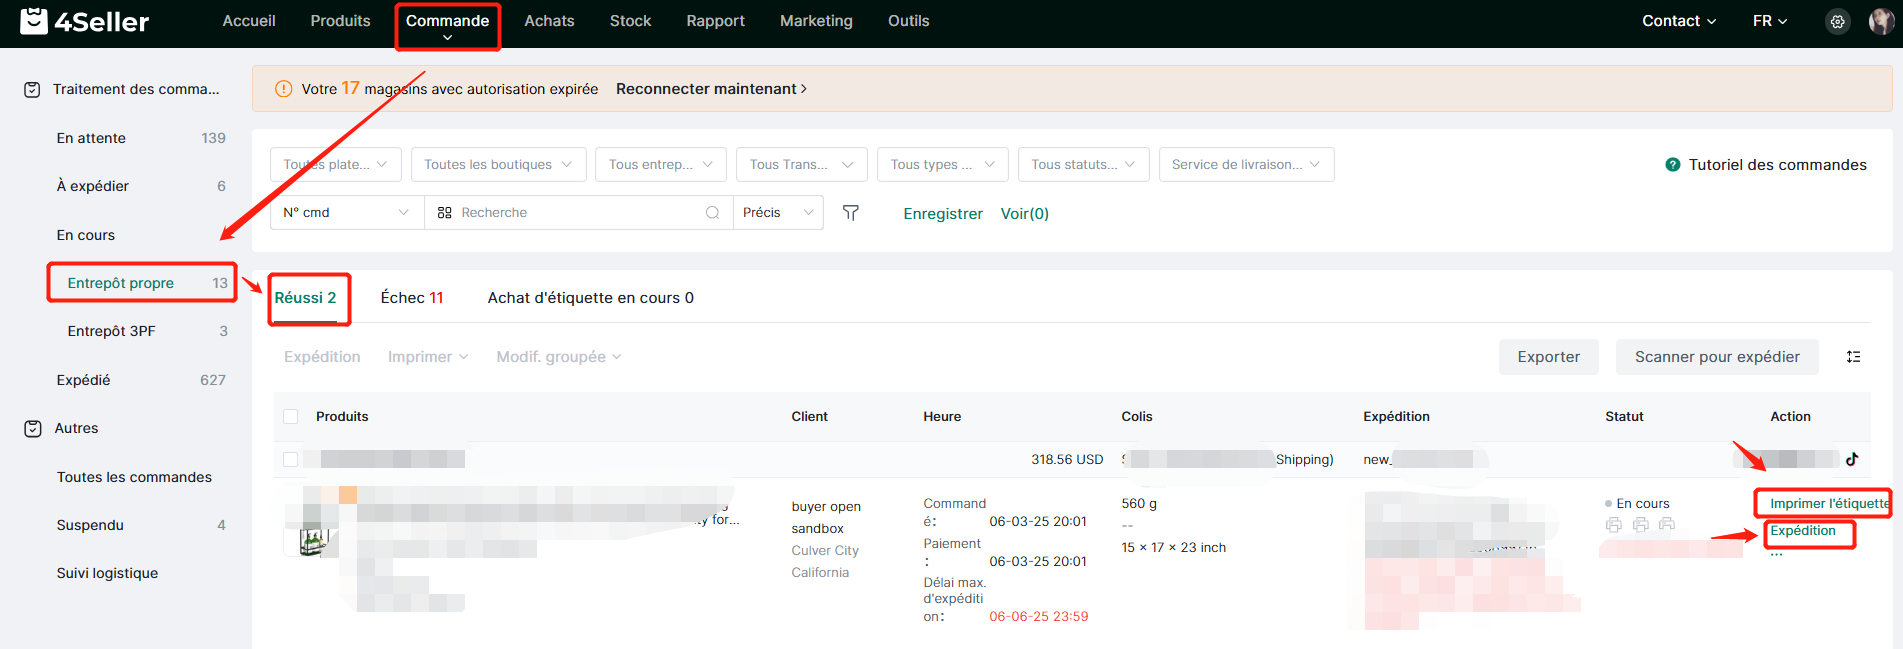Select all orders with header checkbox
The width and height of the screenshot is (1903, 649).
(291, 417)
